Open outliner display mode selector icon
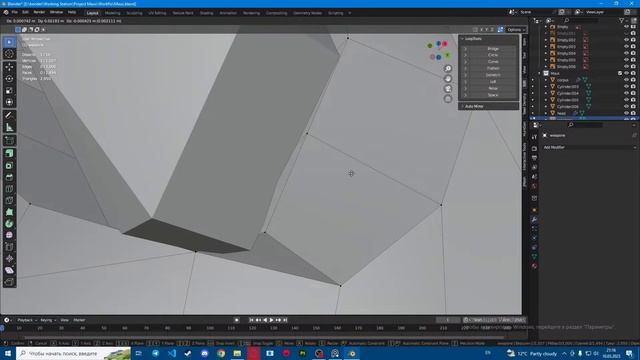The height and width of the screenshot is (360, 640). 549,20
